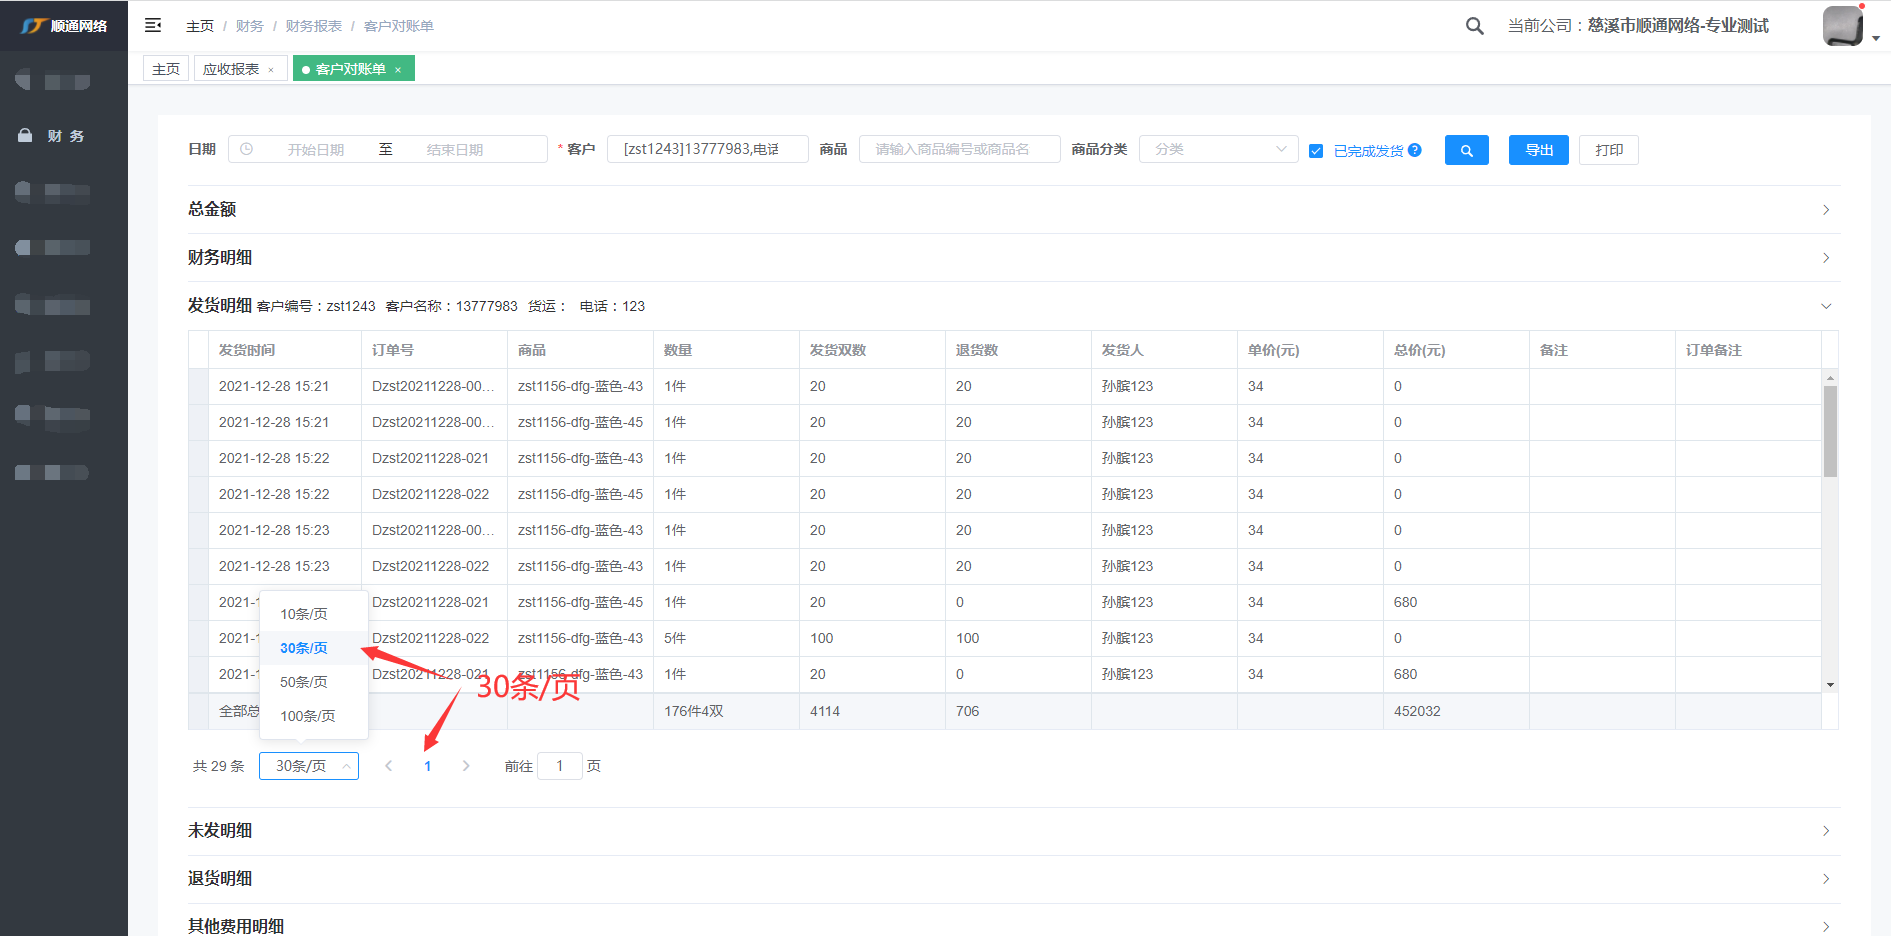Click the magnifier search icon in header
Viewport: 1891px width, 936px height.
tap(1474, 26)
